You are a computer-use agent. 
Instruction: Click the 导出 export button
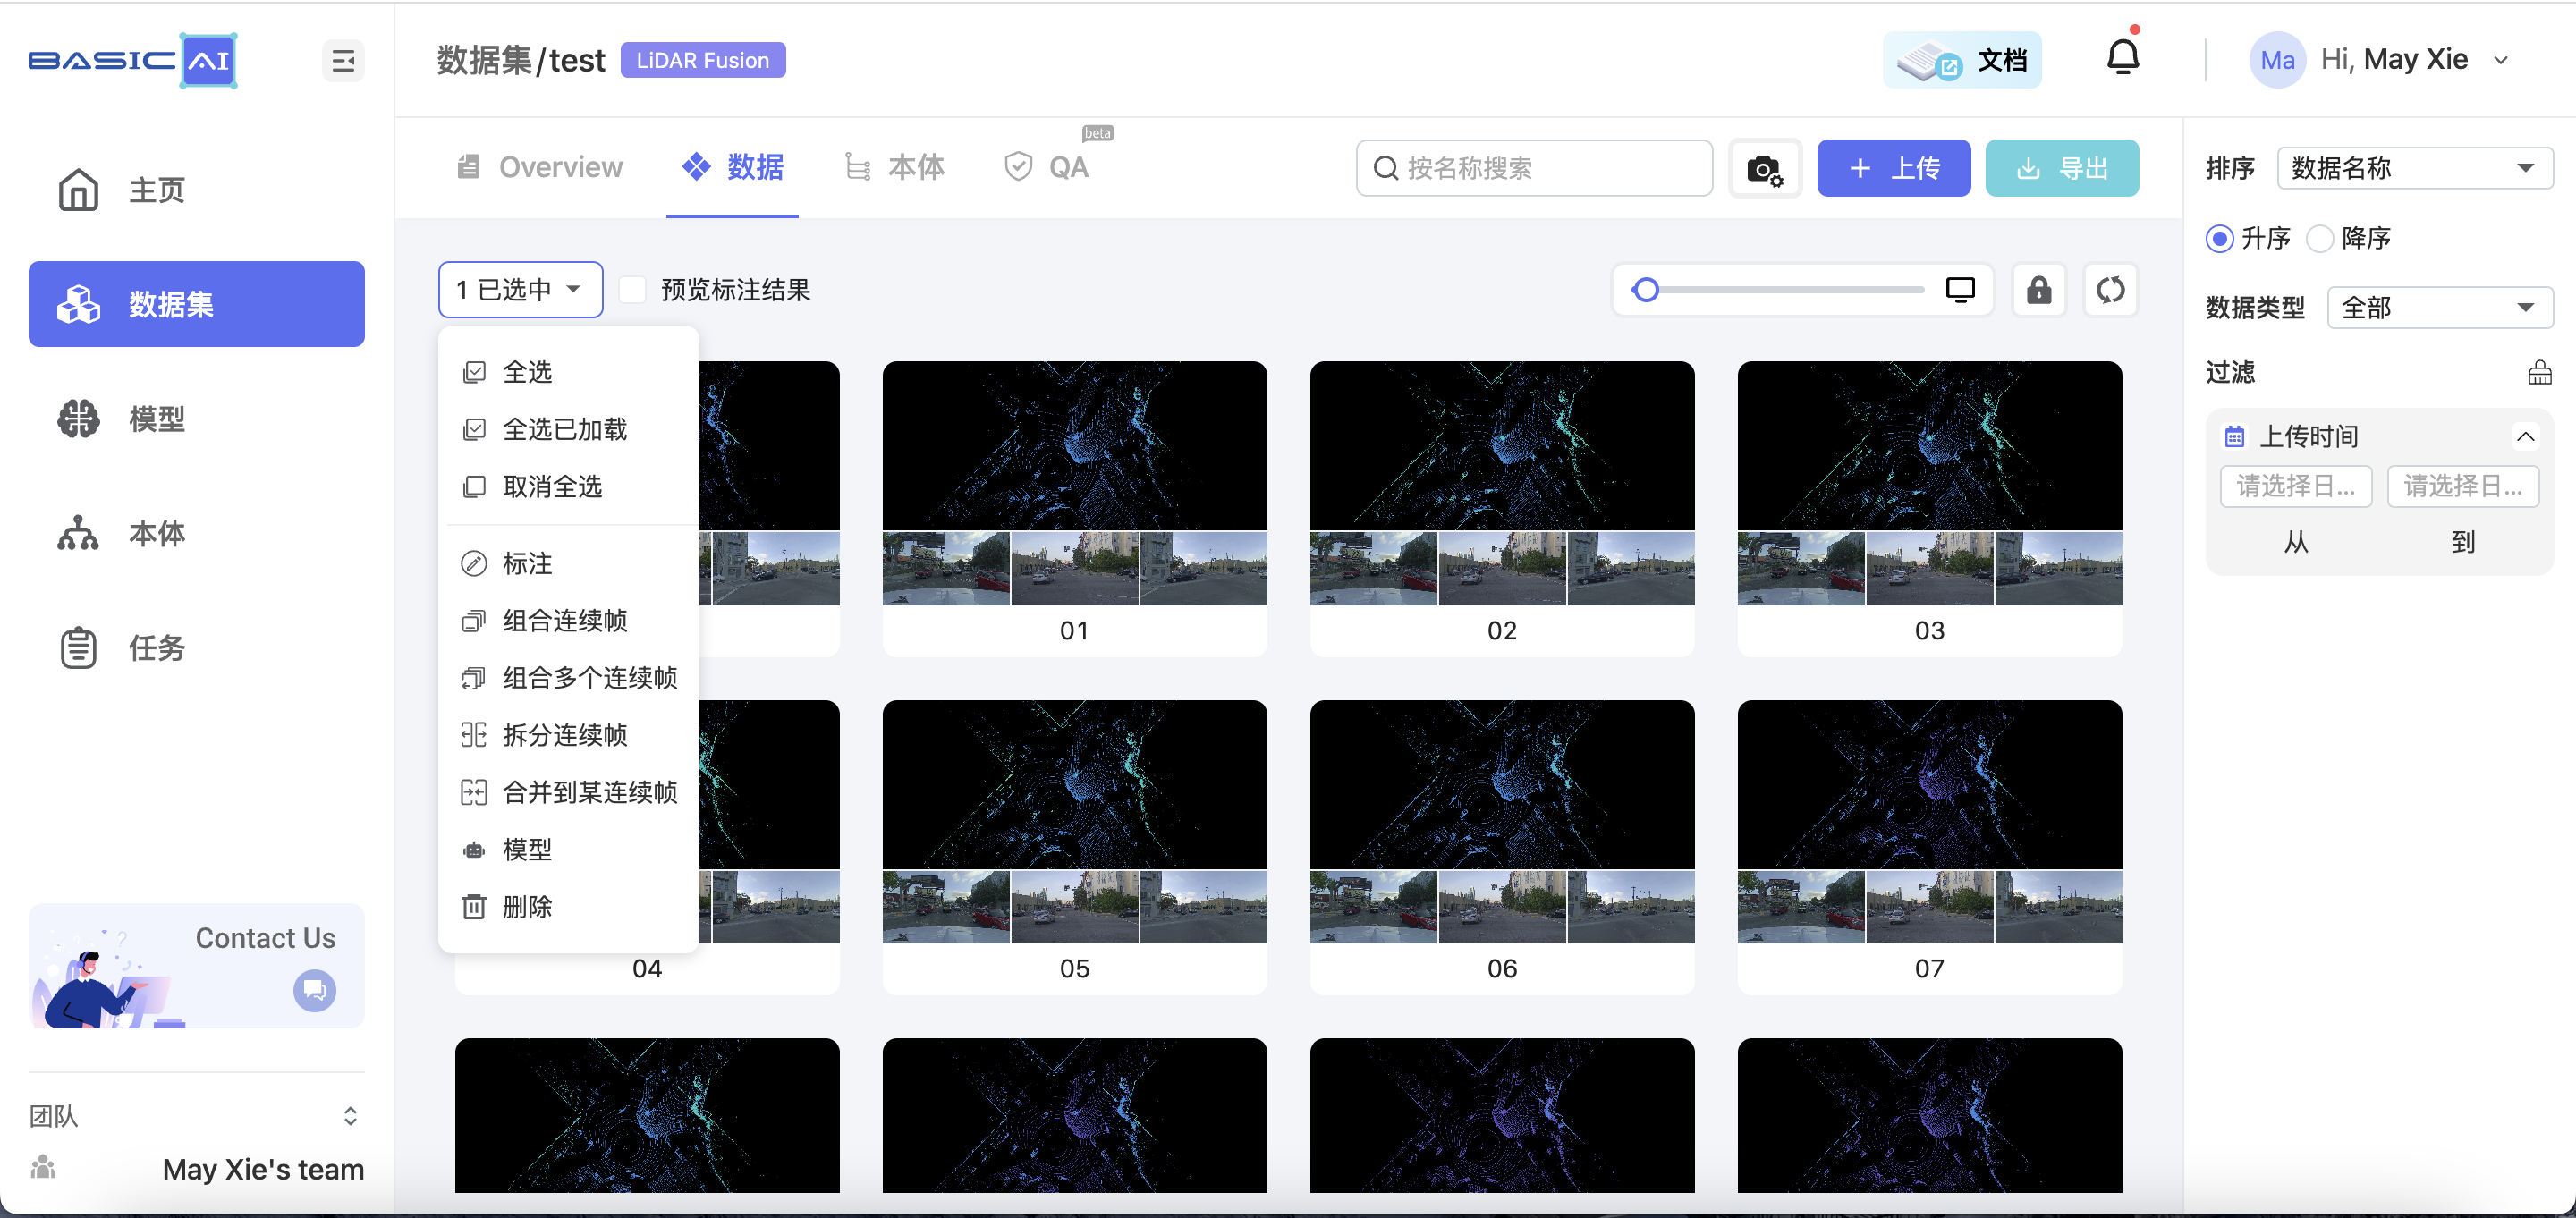pos(2061,168)
